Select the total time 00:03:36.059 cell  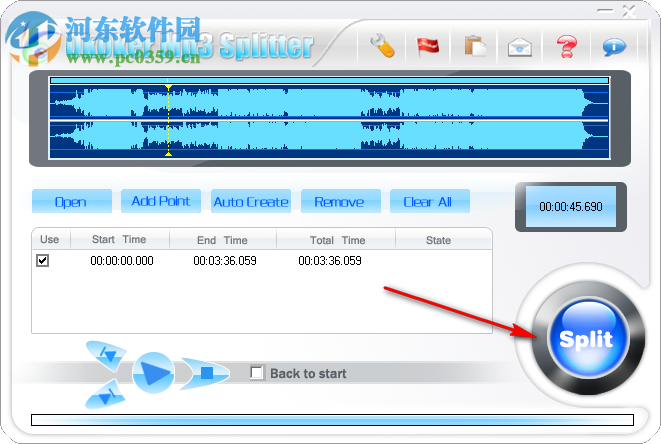[330, 261]
